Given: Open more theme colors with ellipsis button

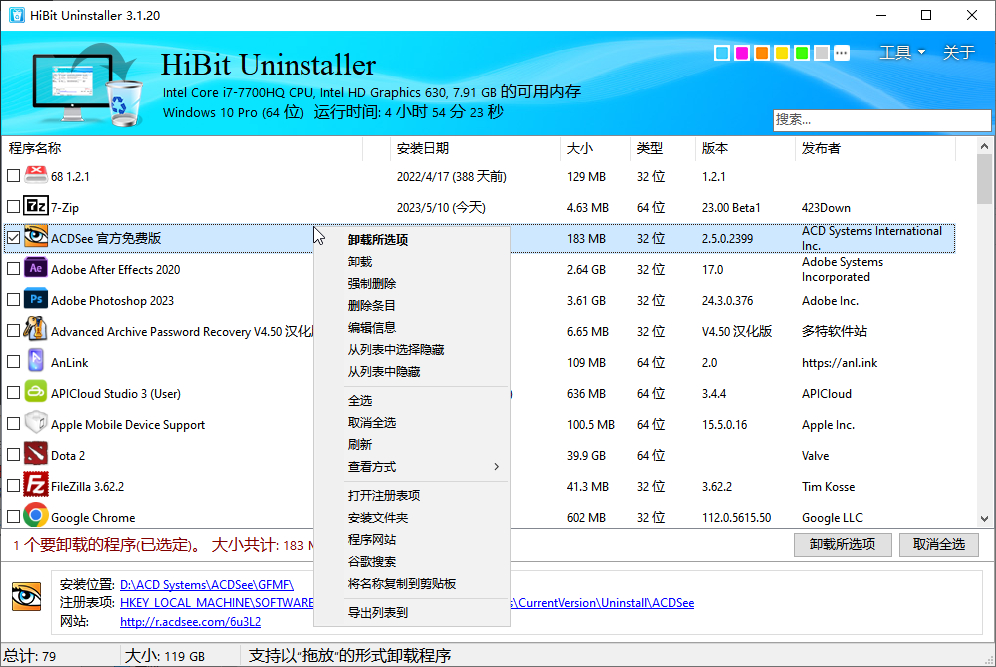Looking at the screenshot, I should (x=842, y=53).
